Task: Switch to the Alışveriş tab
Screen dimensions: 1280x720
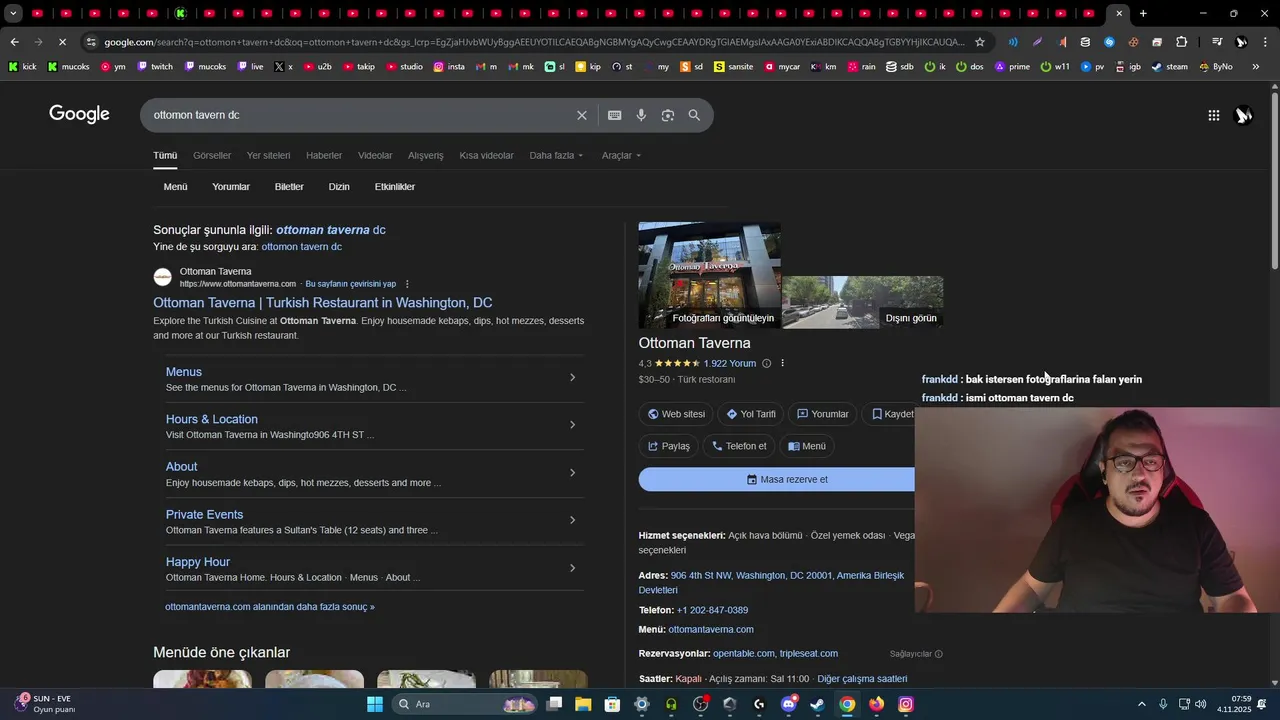Action: click(x=426, y=155)
